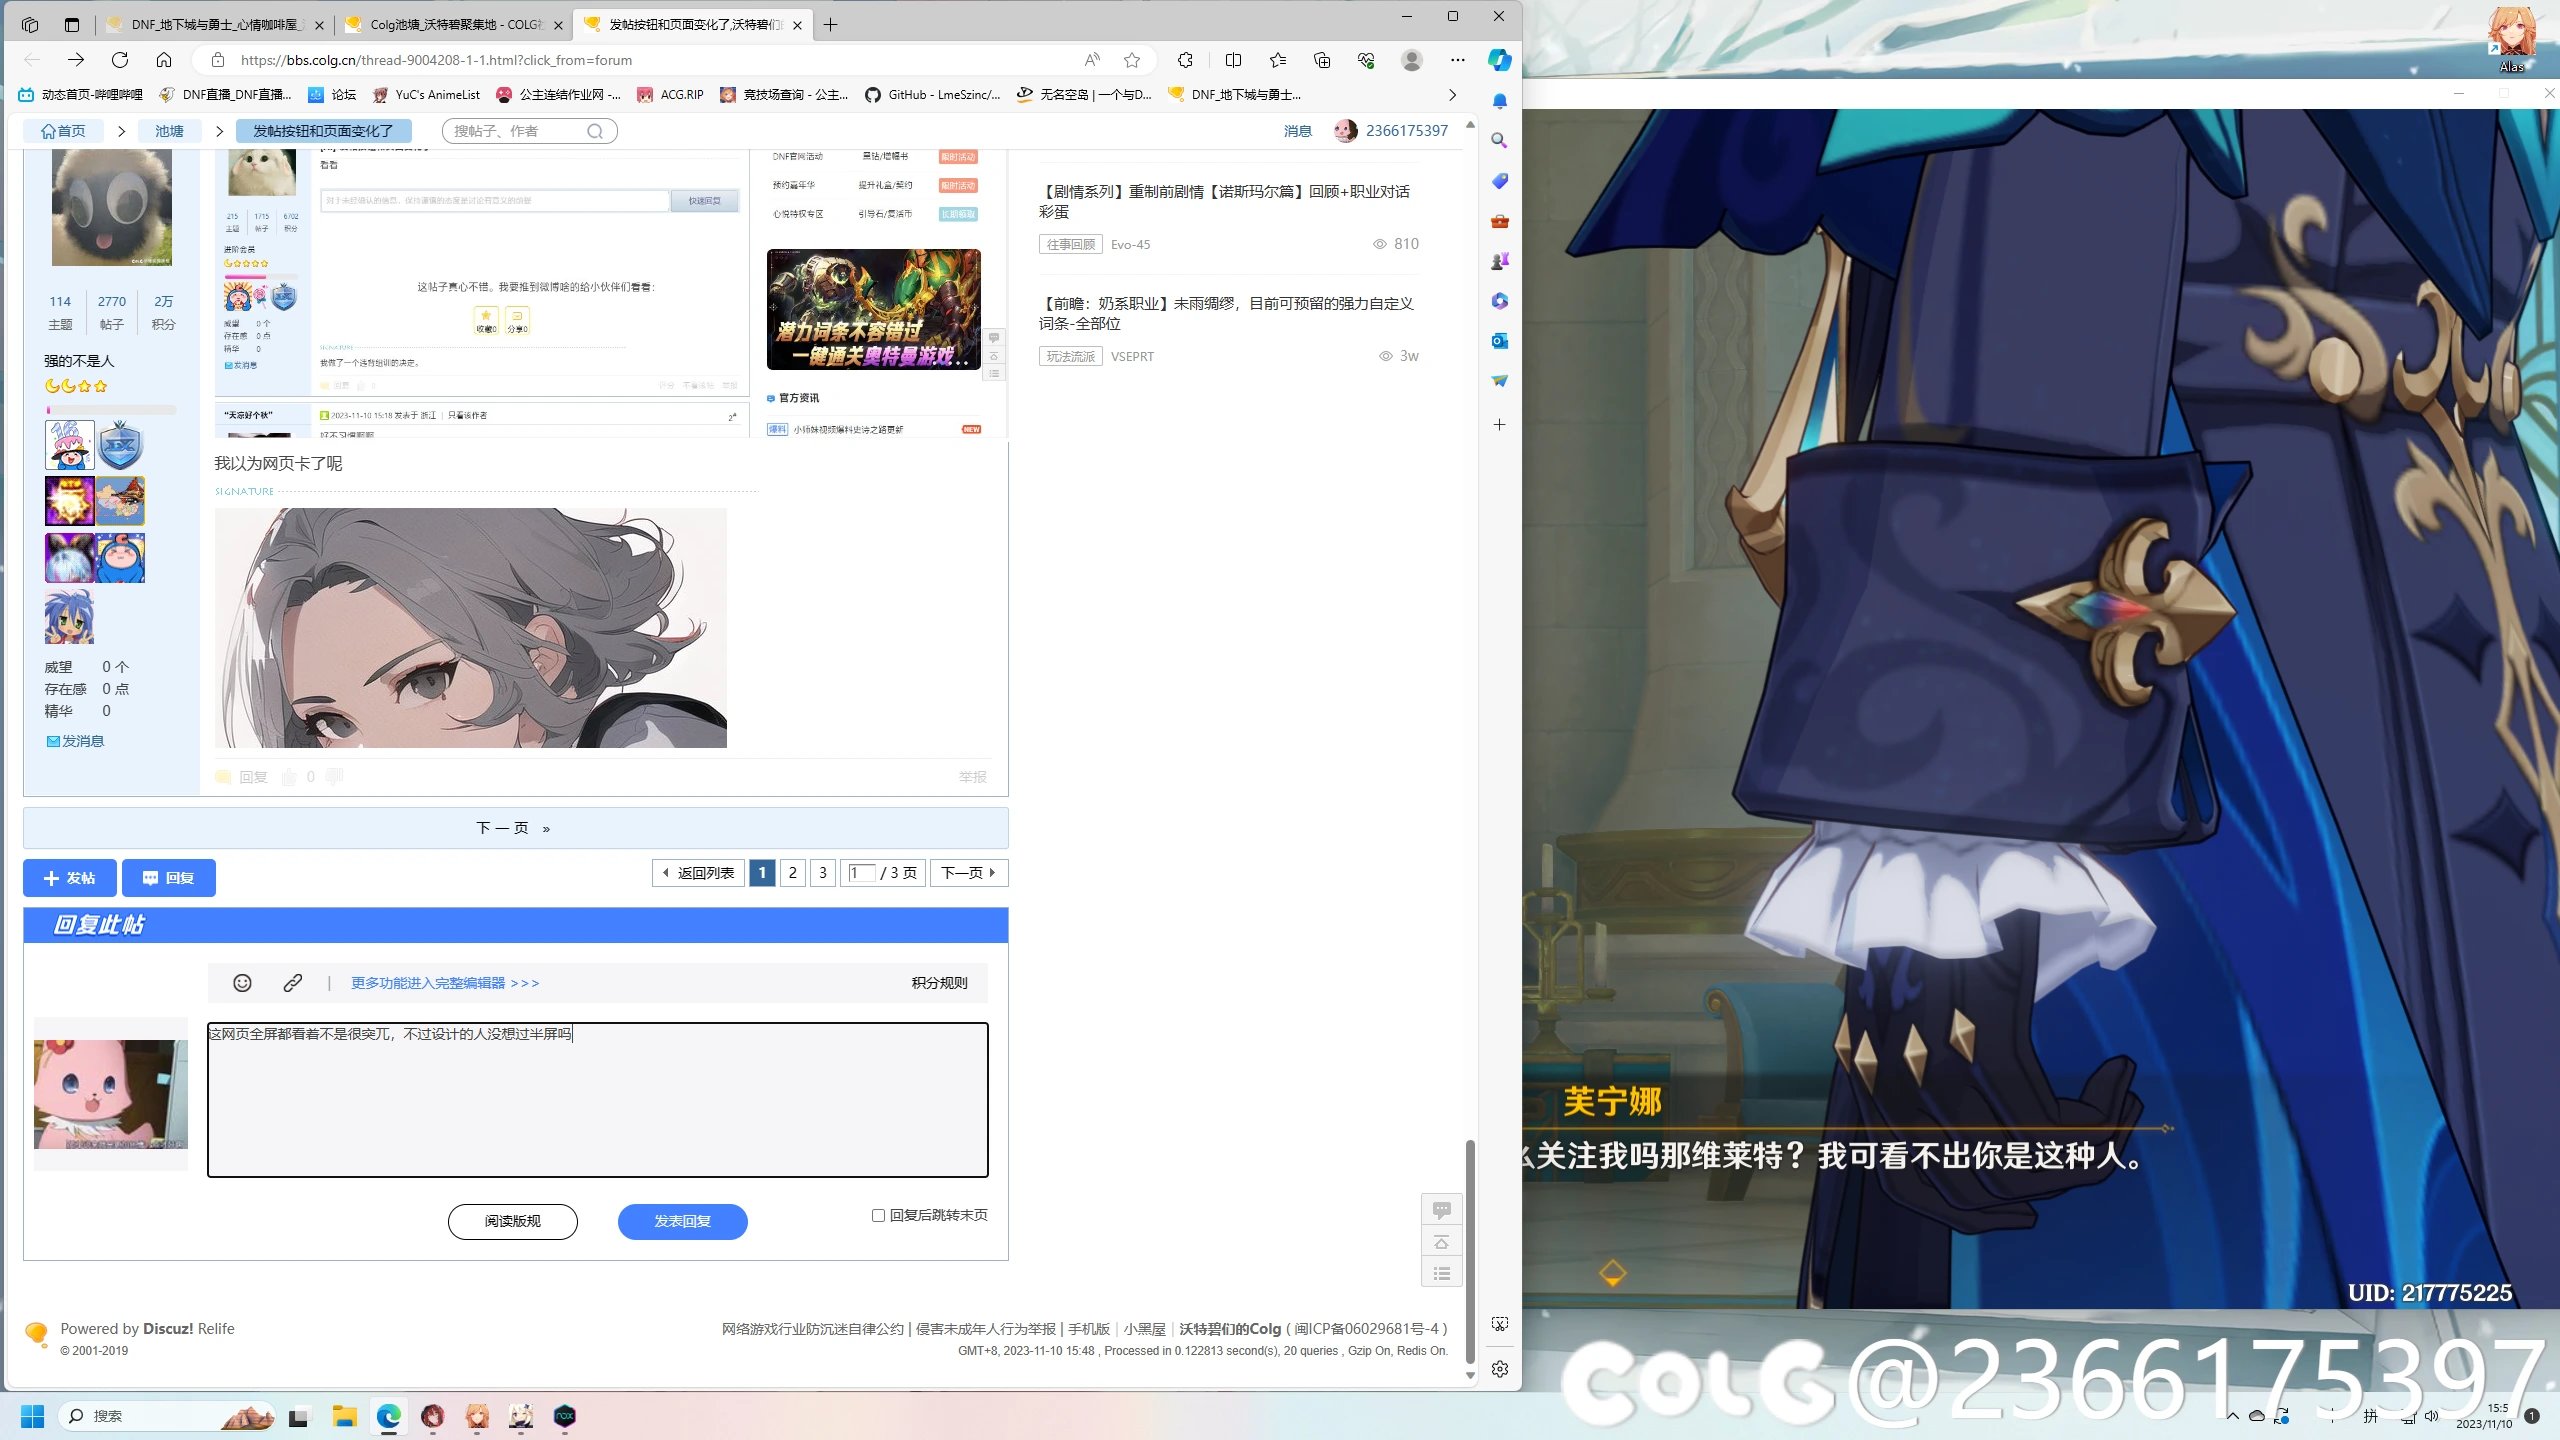
Task: Click the 发表回复 submit button
Action: (682, 1221)
